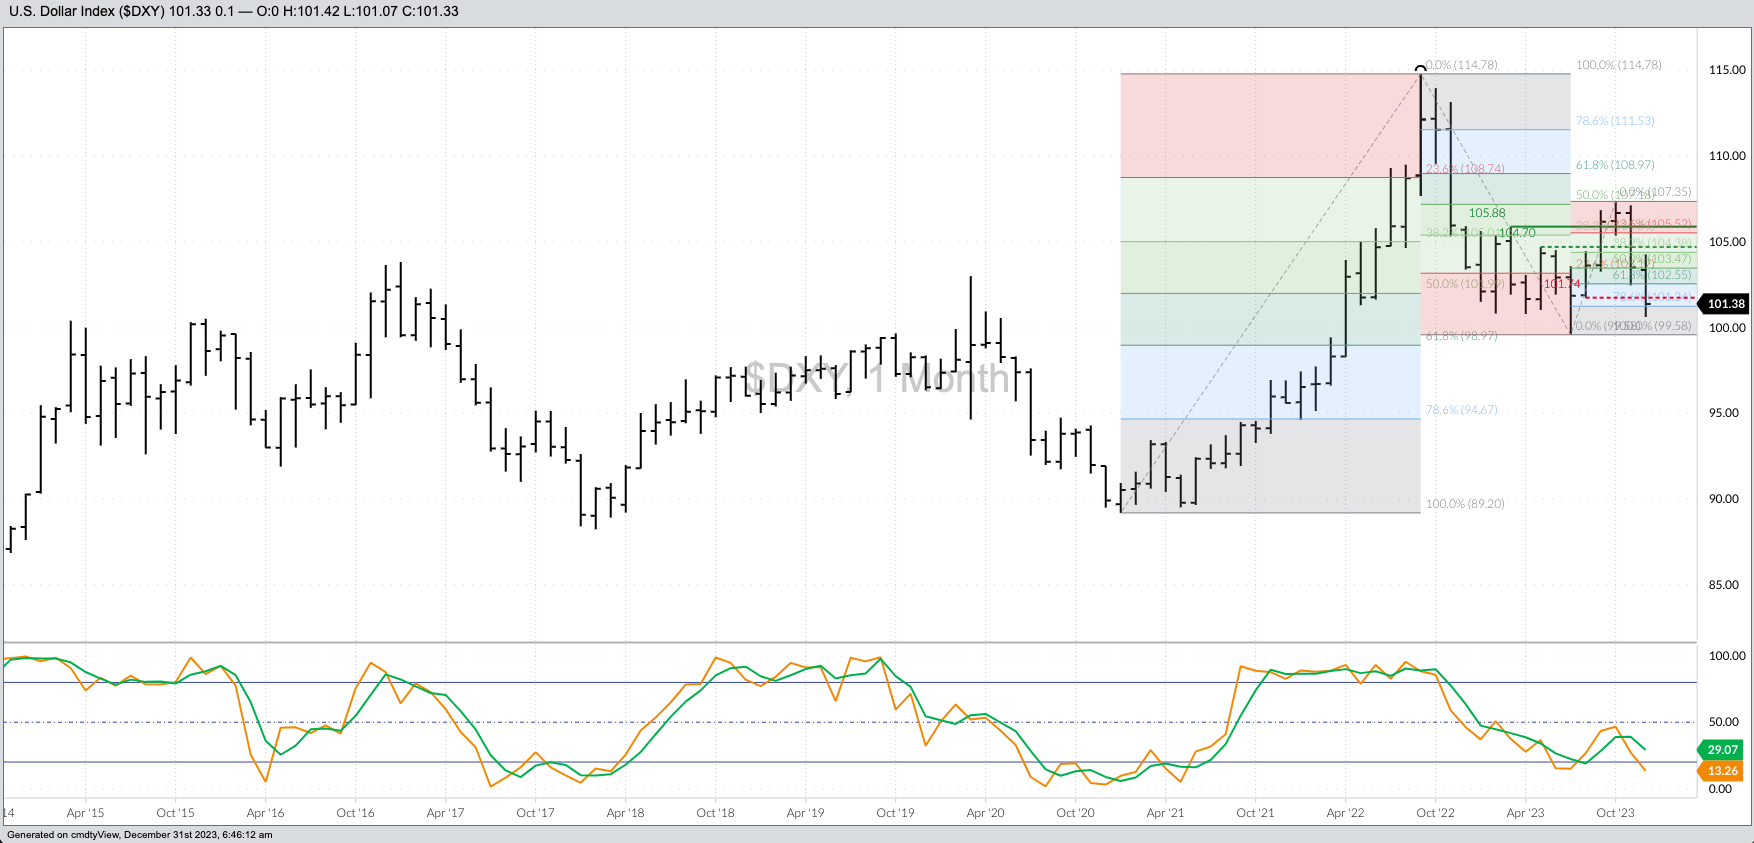This screenshot has height=843, width=1754.
Task: Click the 61.8% (108.97) Fibonacci label
Action: 1614,165
